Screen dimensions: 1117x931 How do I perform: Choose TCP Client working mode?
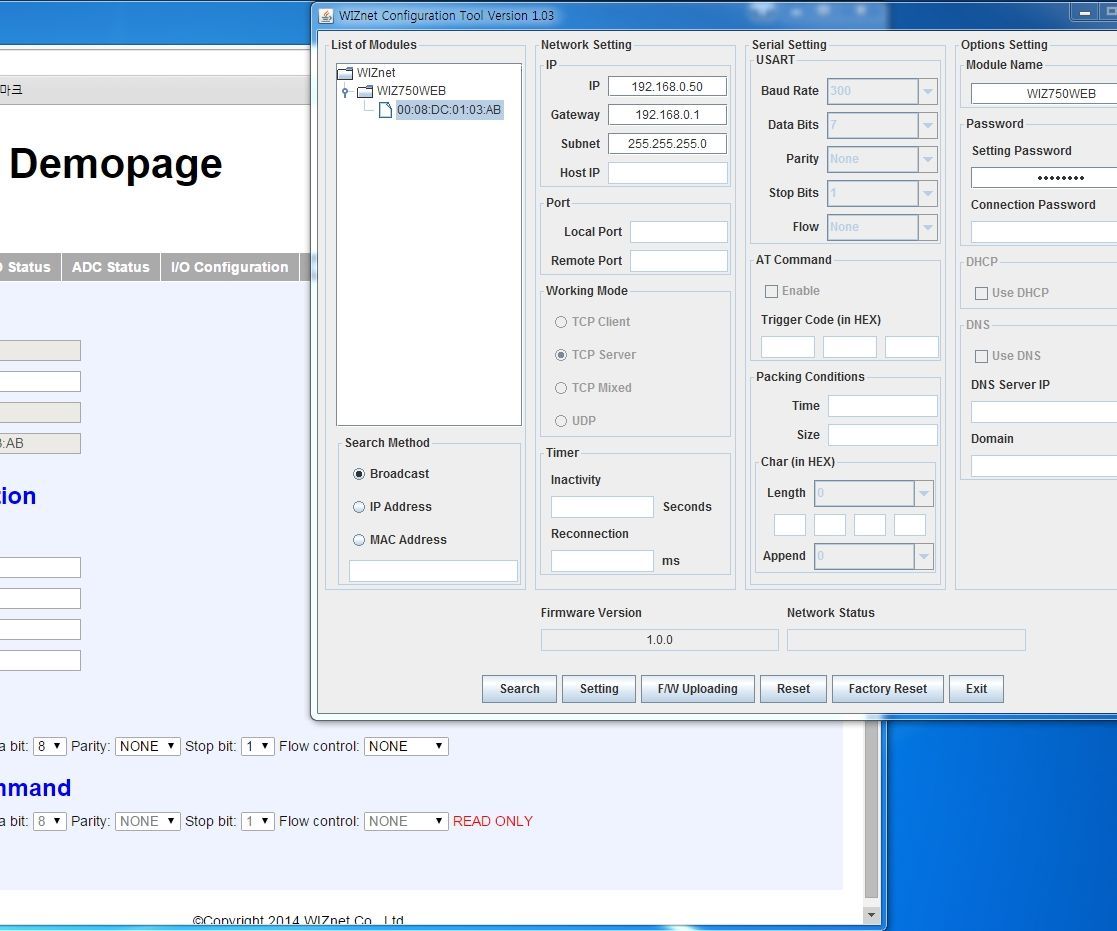561,322
